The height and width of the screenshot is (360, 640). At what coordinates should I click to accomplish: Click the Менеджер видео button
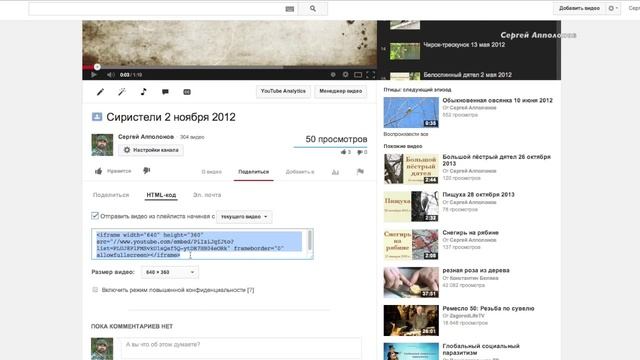tap(340, 91)
